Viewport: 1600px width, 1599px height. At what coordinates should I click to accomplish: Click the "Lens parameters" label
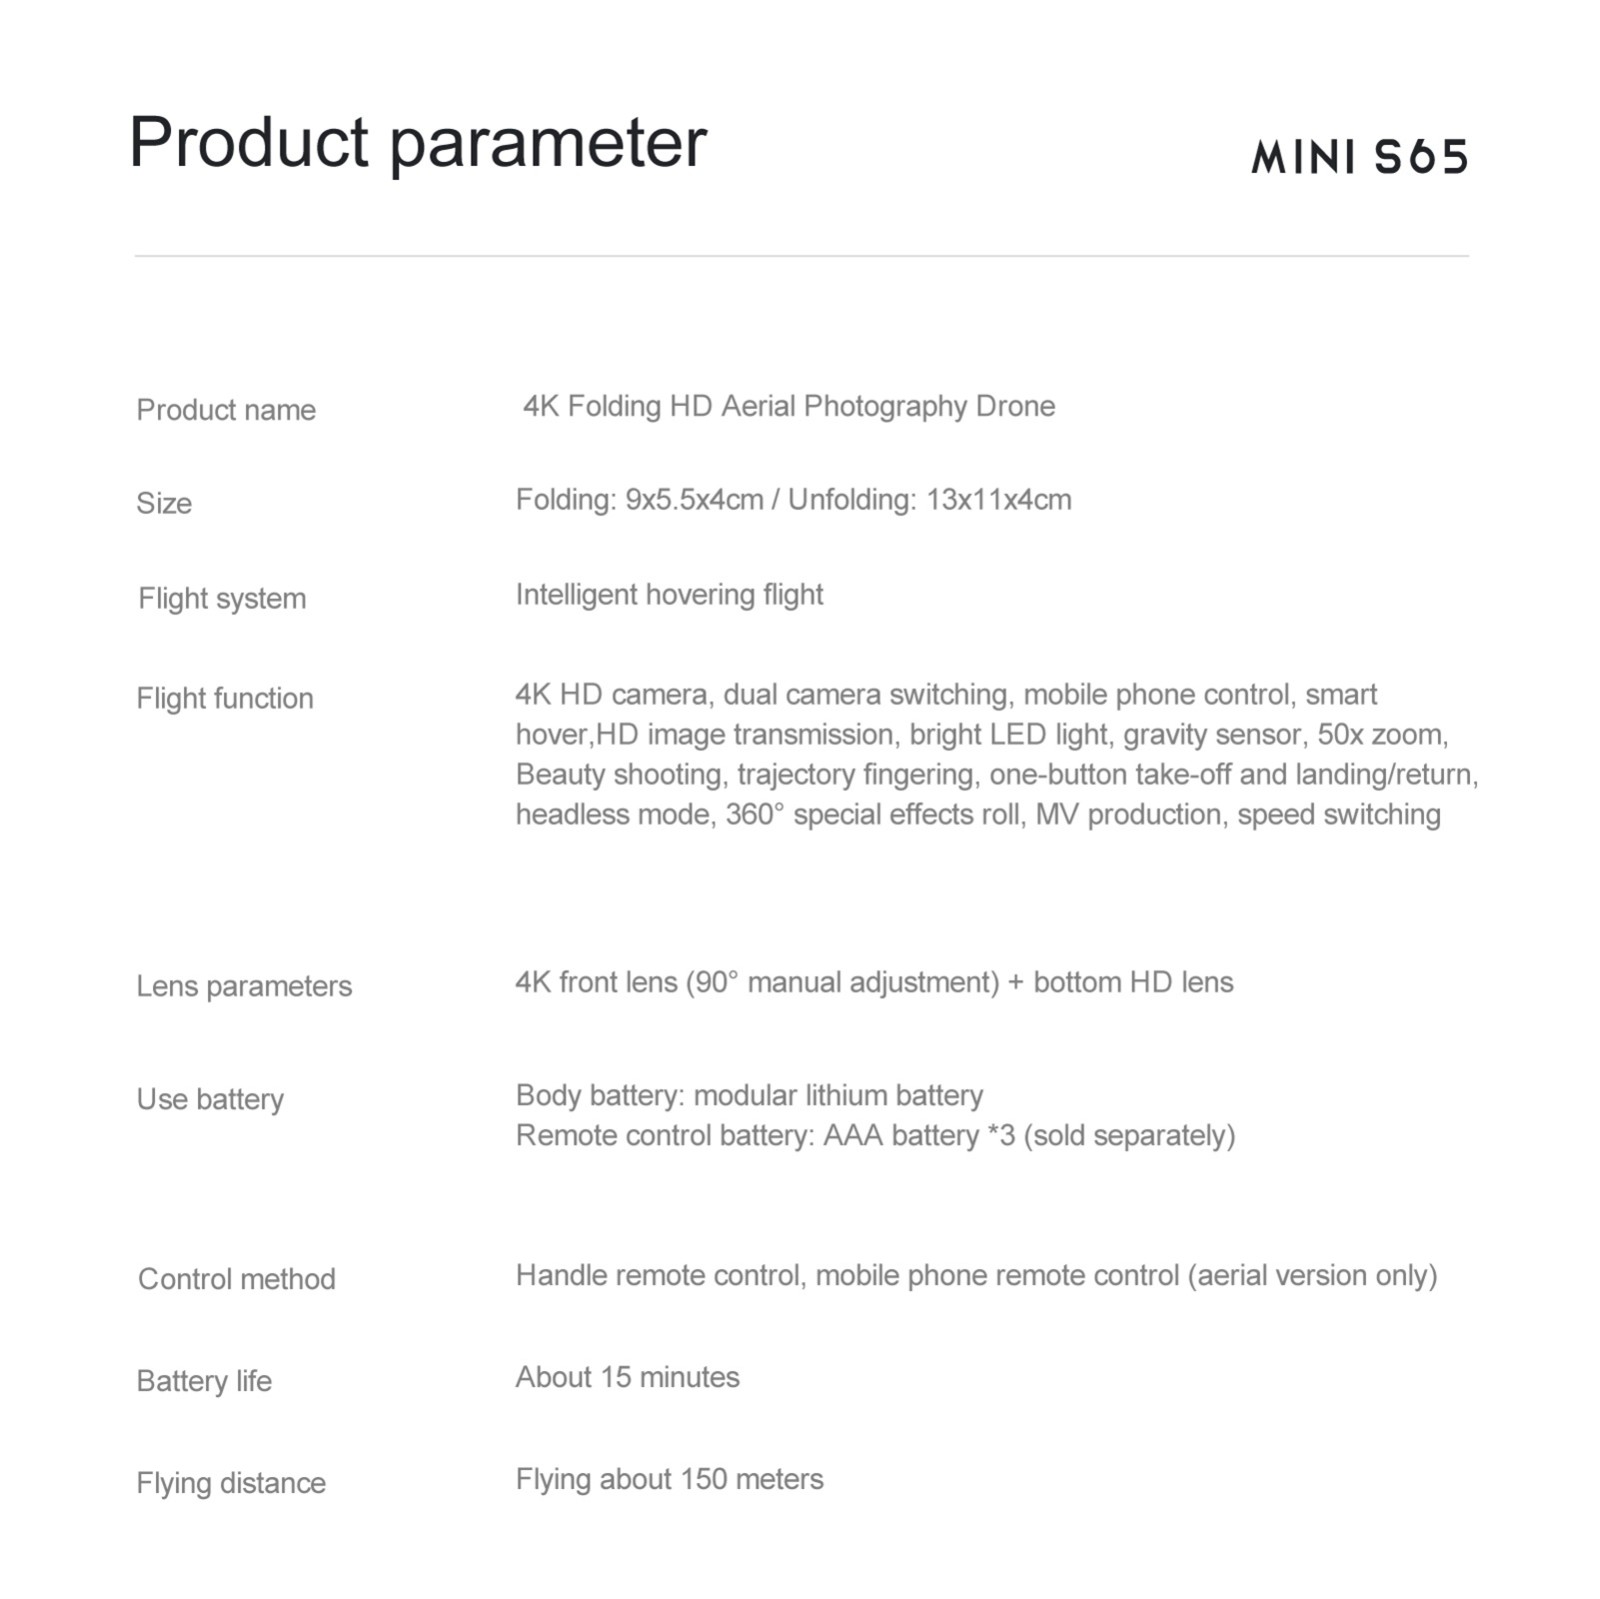click(244, 986)
